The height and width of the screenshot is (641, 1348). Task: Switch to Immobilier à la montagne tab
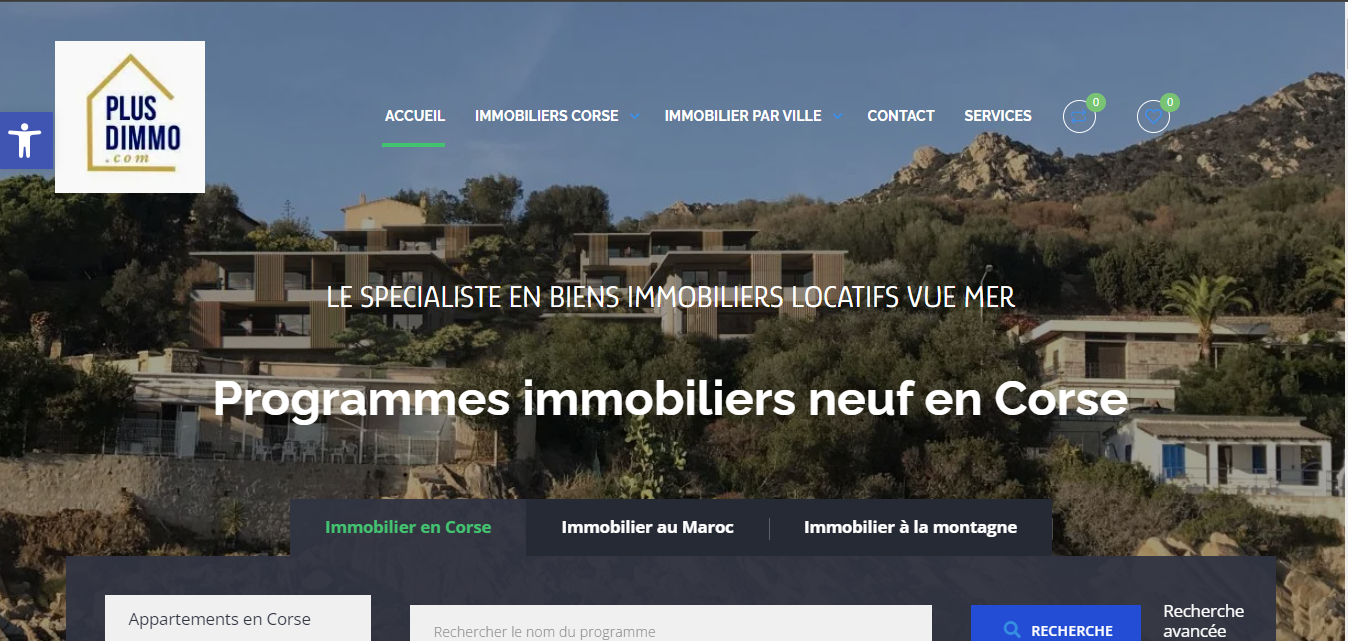(x=910, y=527)
